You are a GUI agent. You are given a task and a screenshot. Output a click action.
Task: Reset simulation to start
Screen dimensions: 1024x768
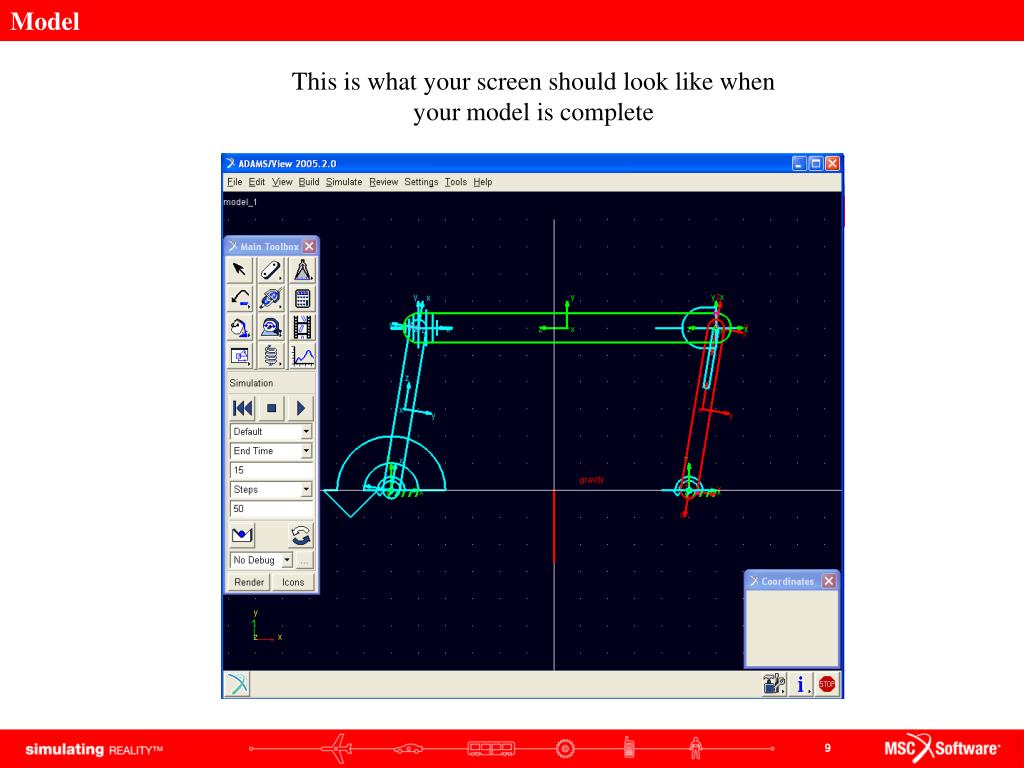click(242, 408)
